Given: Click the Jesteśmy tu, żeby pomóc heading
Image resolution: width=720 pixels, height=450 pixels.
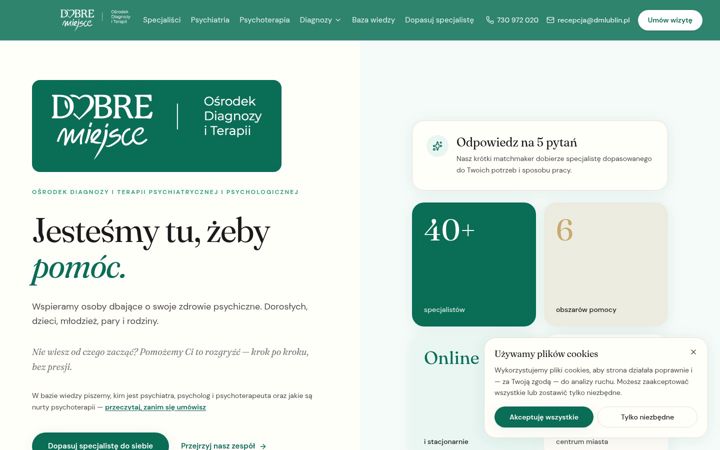Looking at the screenshot, I should coord(151,249).
